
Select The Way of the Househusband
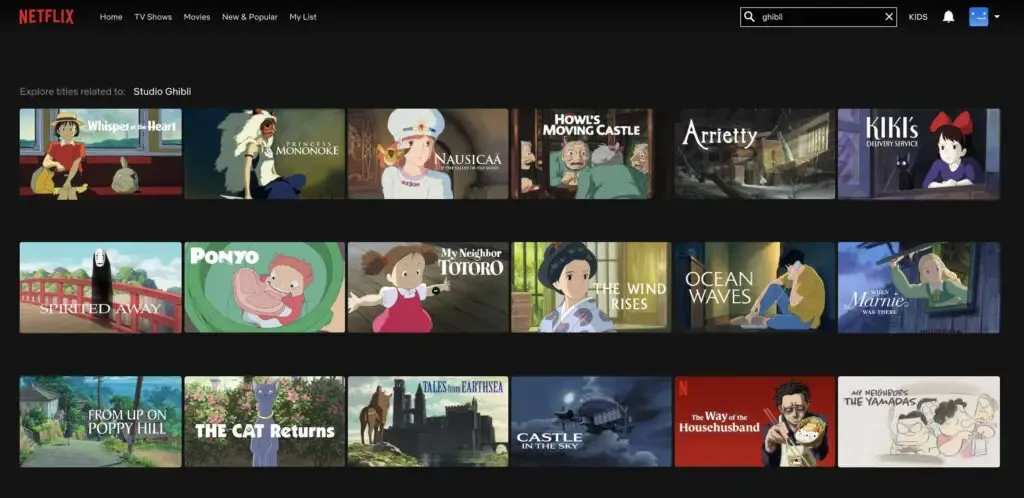pos(754,421)
